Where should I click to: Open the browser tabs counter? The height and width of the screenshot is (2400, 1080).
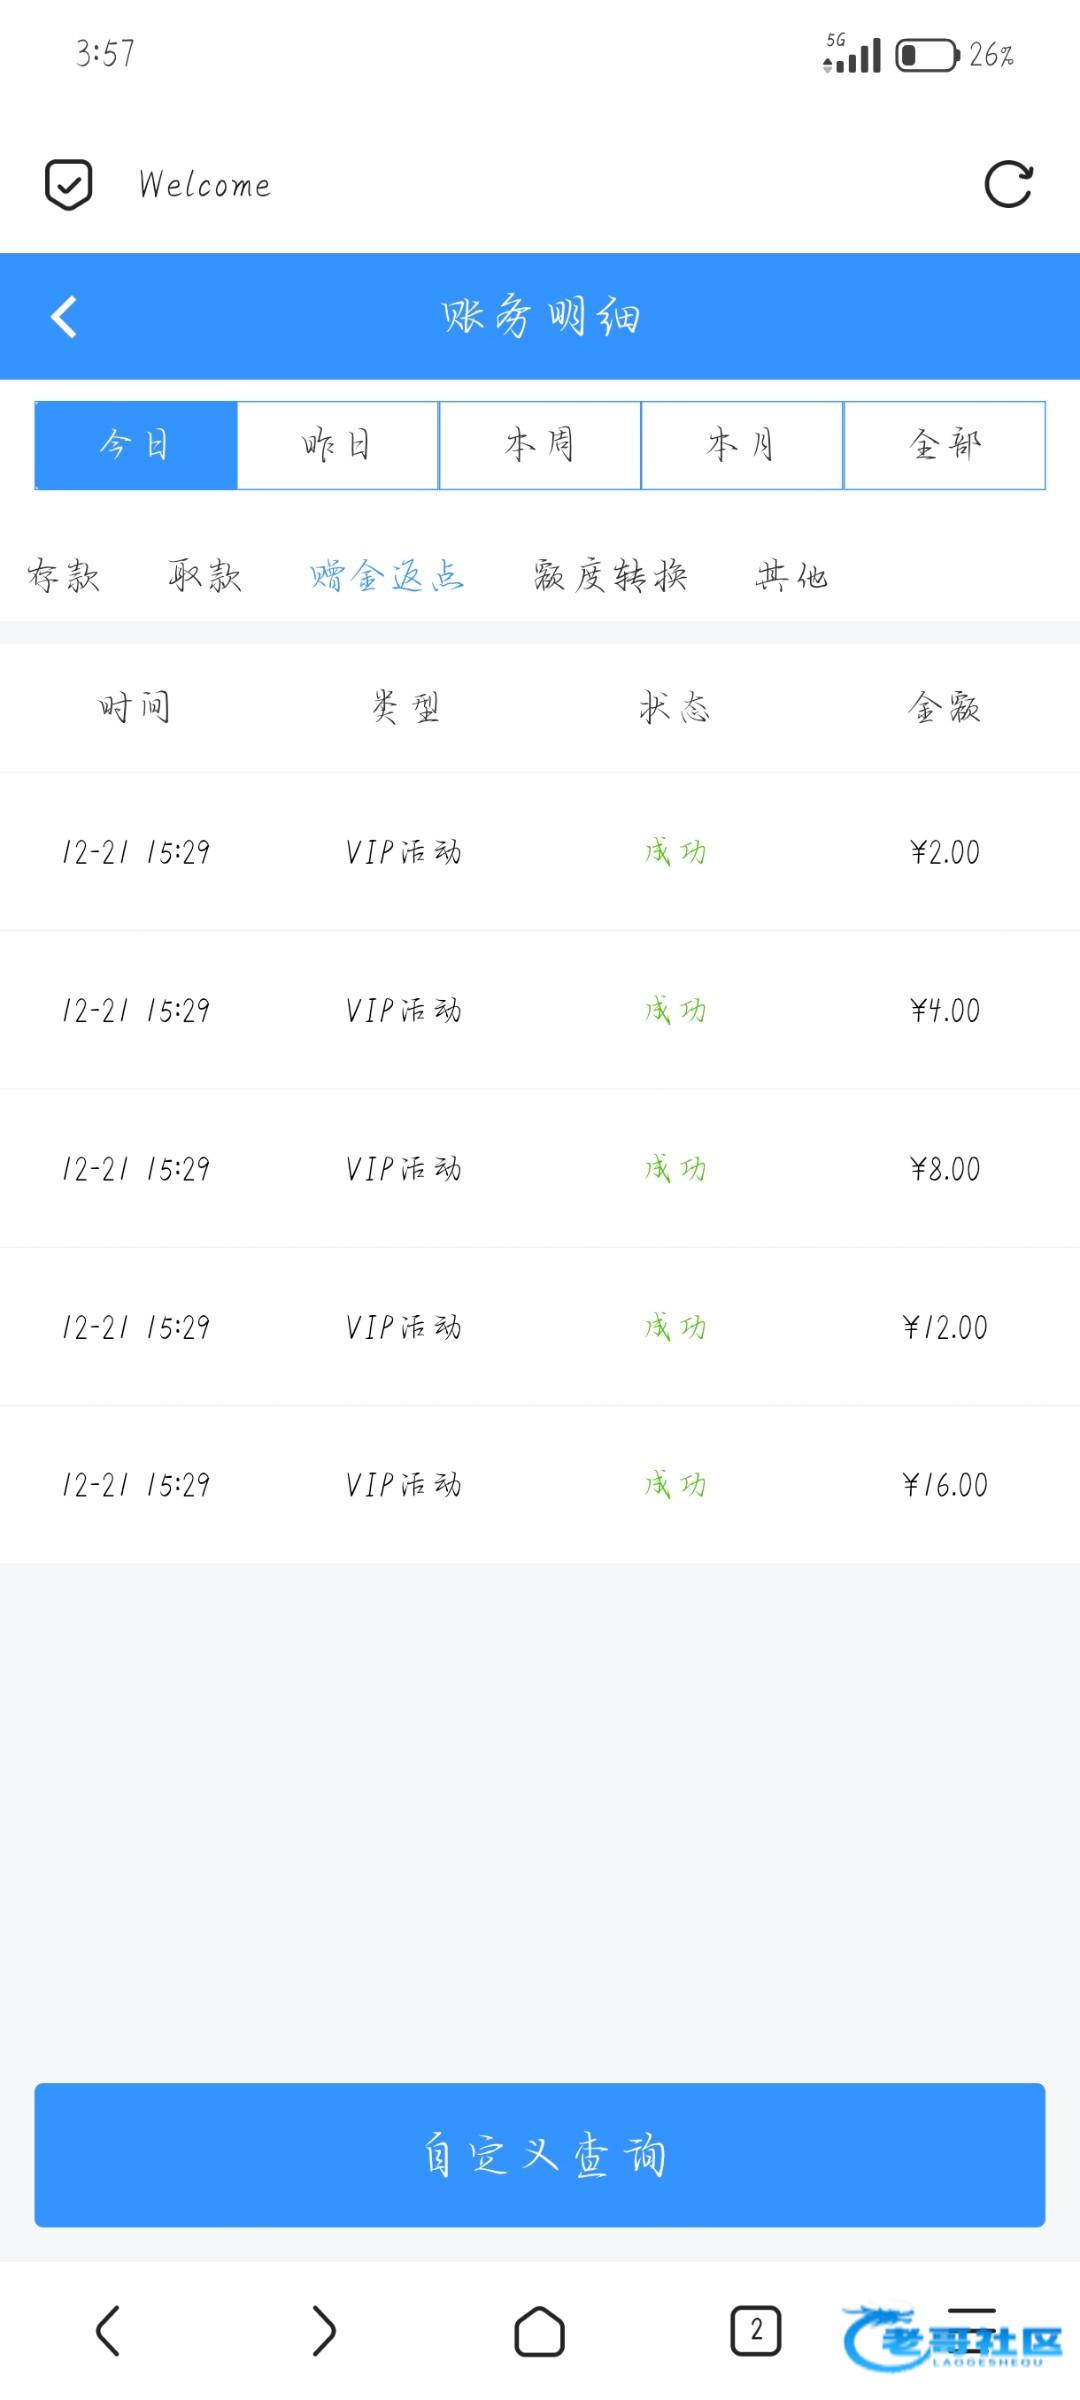tap(756, 2331)
